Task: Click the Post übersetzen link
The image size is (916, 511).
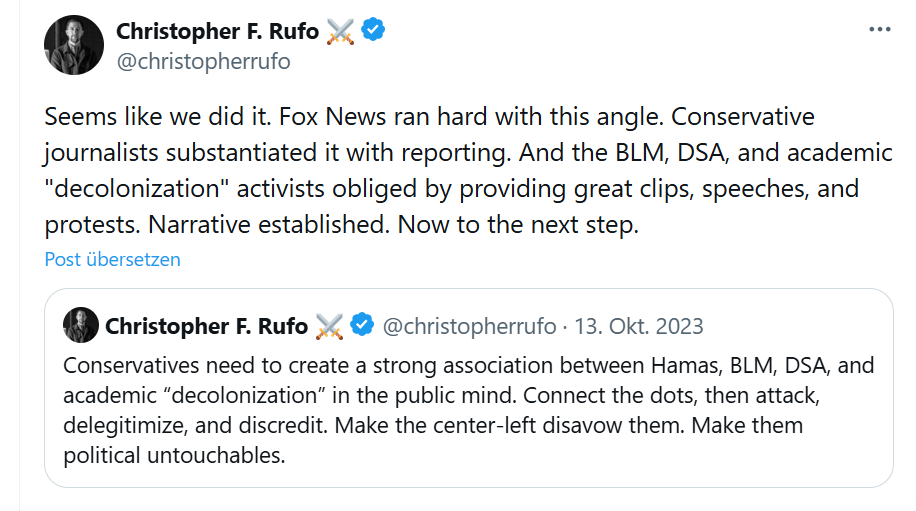Action: click(112, 259)
